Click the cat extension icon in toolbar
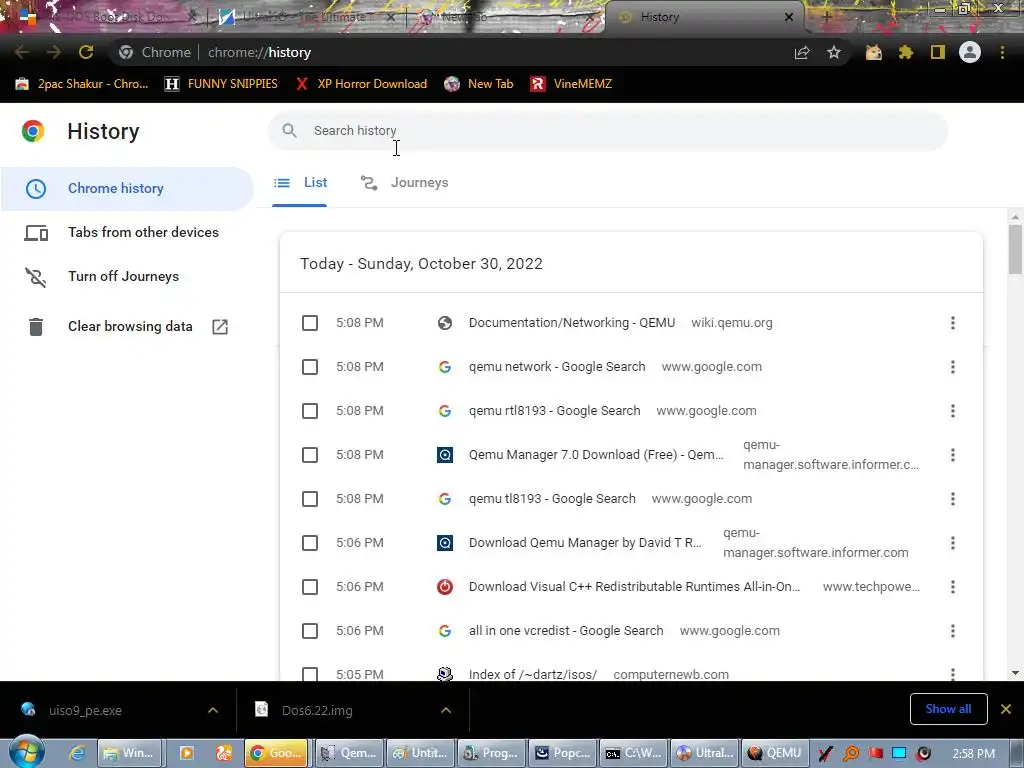The width and height of the screenshot is (1024, 768). (x=873, y=52)
